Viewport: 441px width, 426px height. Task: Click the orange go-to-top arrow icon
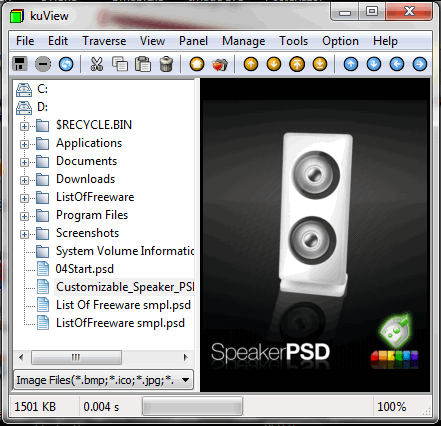(x=297, y=64)
